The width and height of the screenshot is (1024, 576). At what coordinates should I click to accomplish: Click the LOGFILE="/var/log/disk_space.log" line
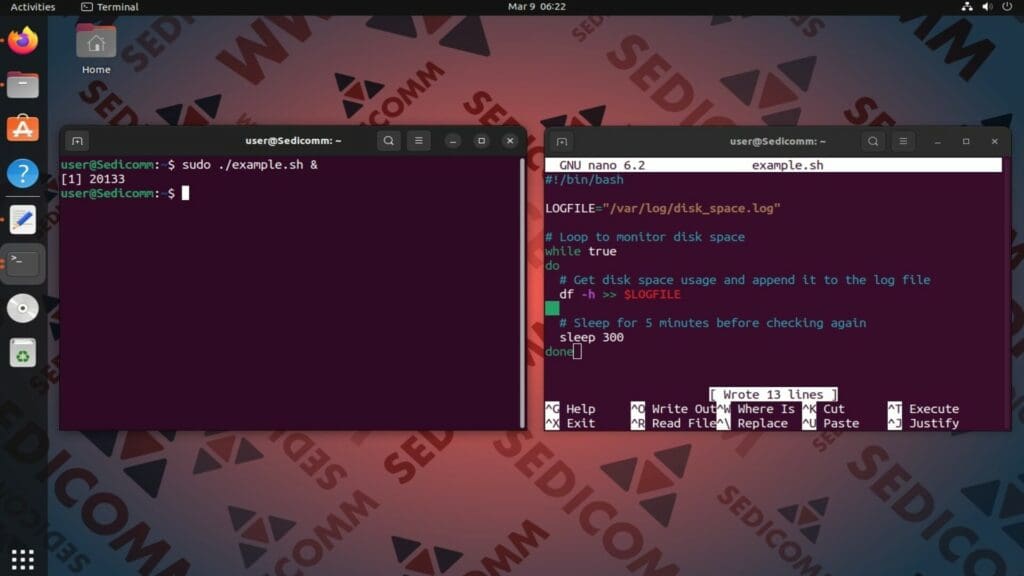(x=663, y=208)
